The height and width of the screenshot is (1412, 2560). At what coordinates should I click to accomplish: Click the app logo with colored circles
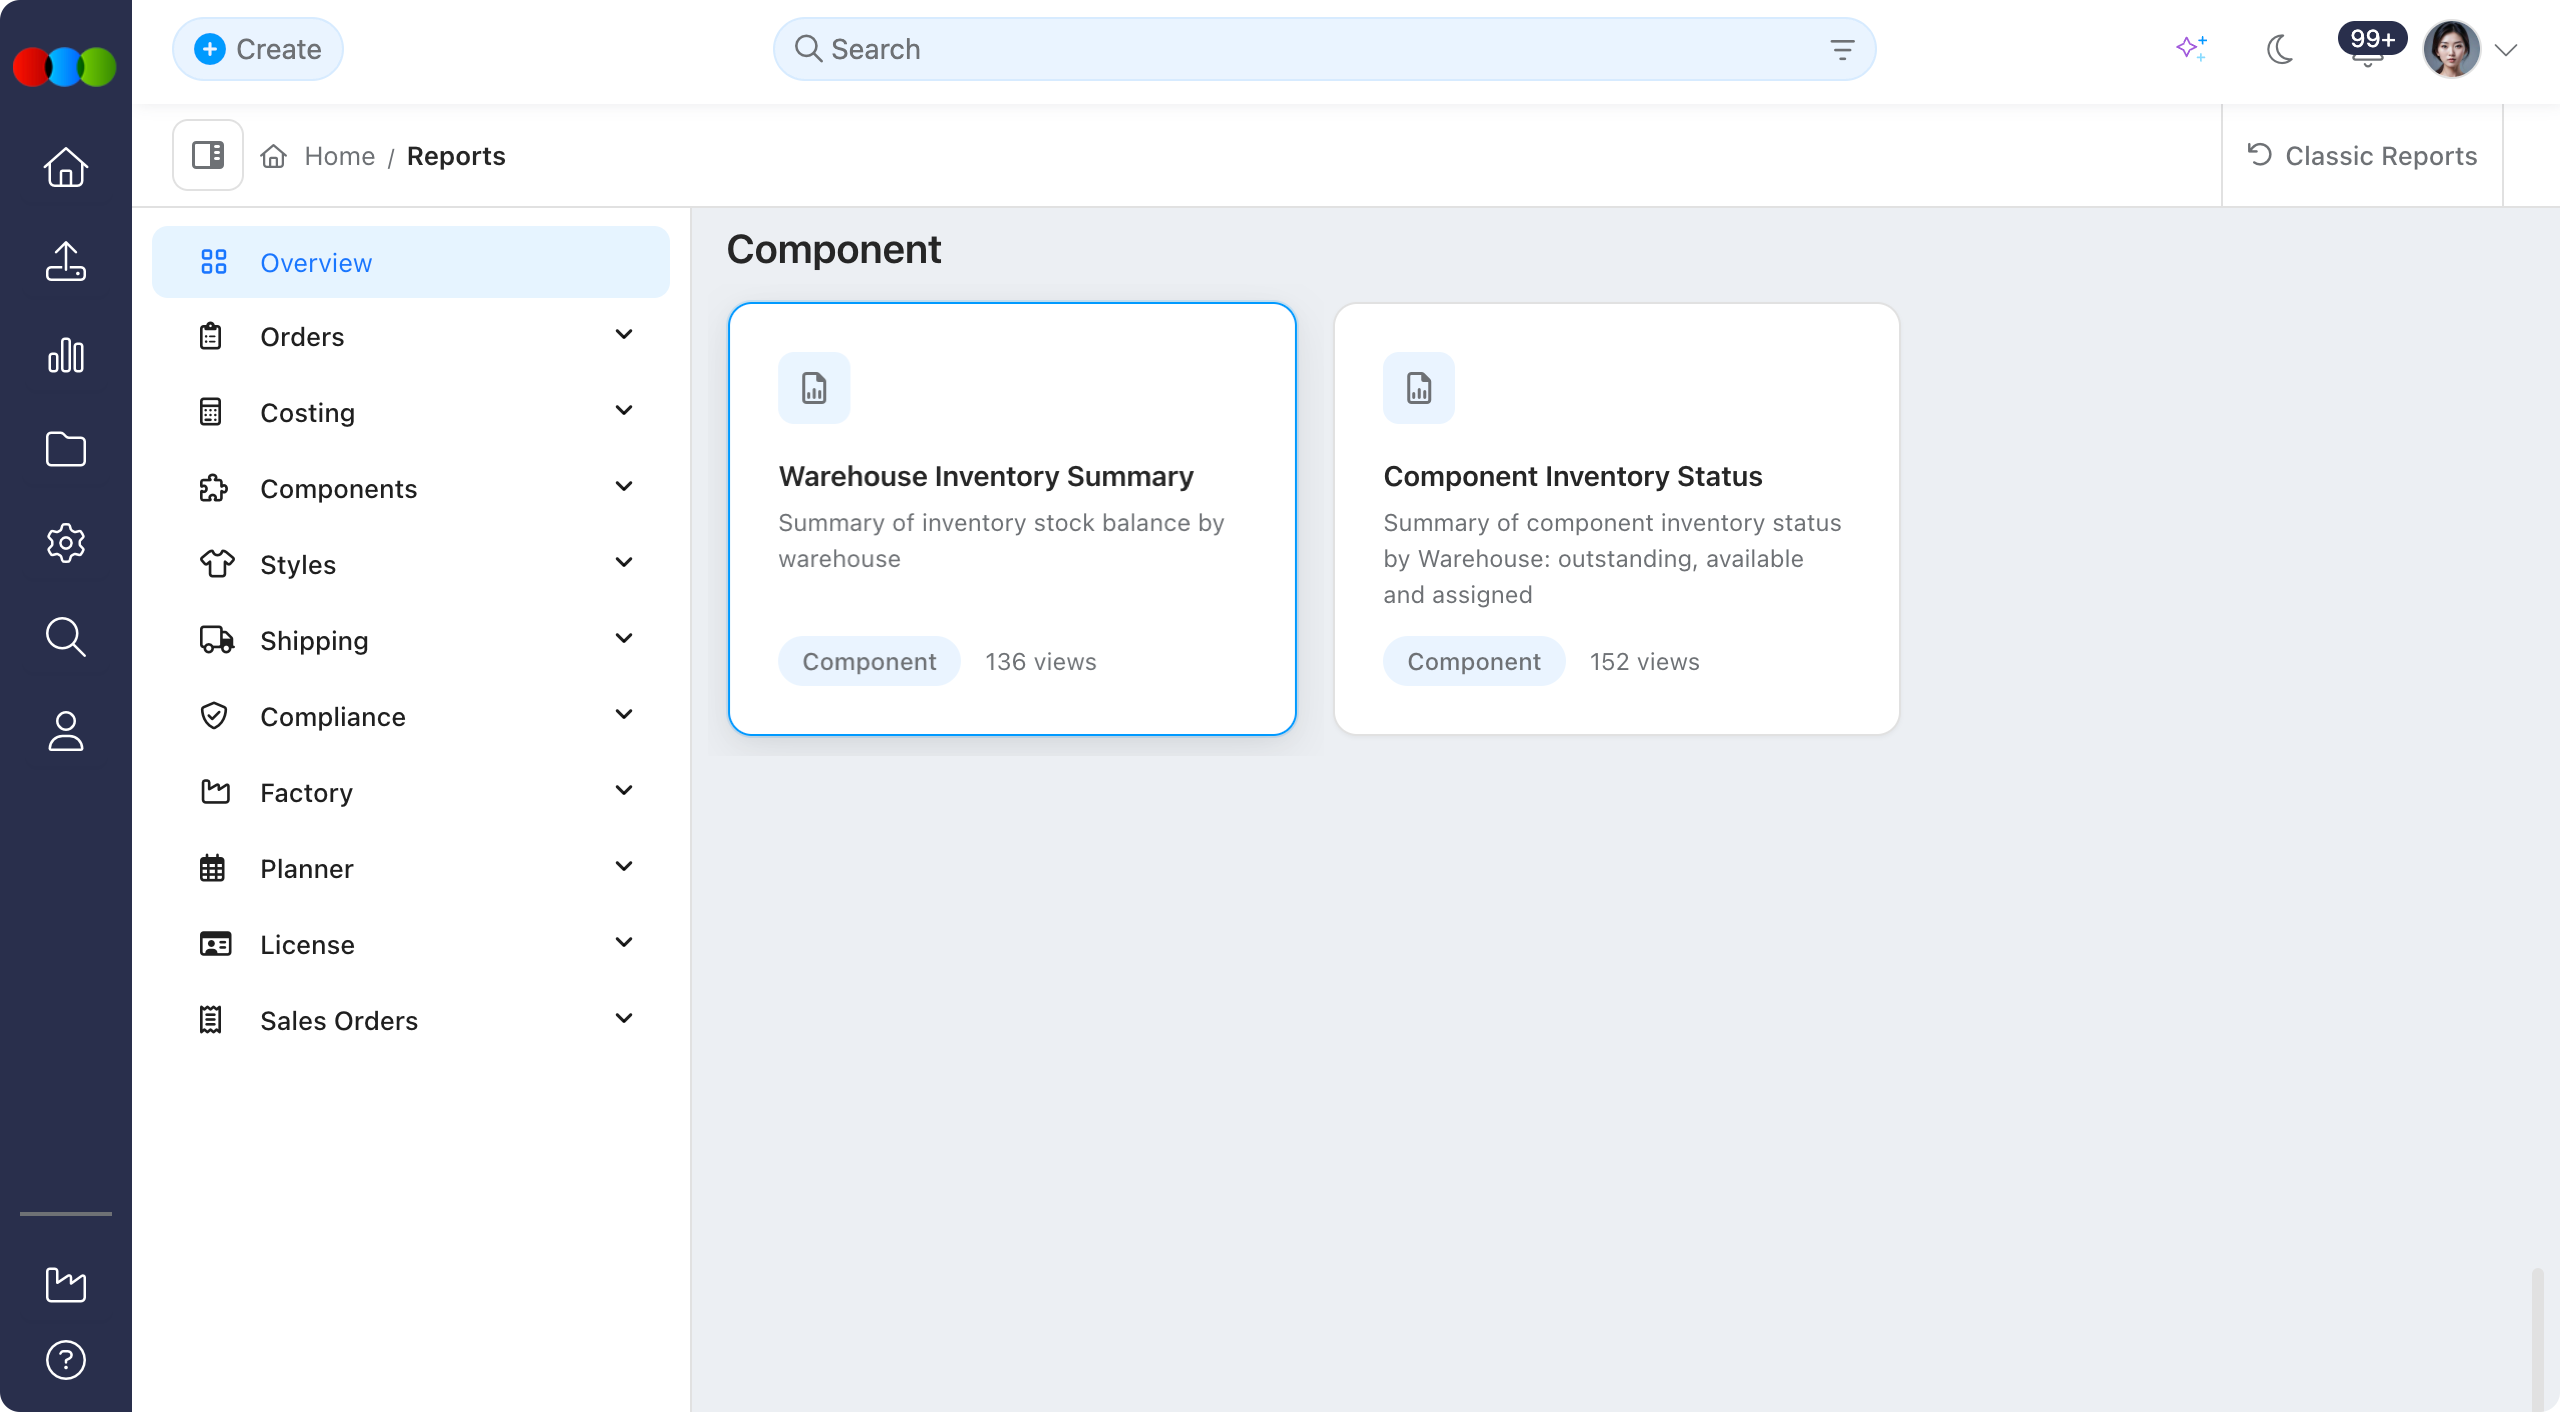[65, 66]
